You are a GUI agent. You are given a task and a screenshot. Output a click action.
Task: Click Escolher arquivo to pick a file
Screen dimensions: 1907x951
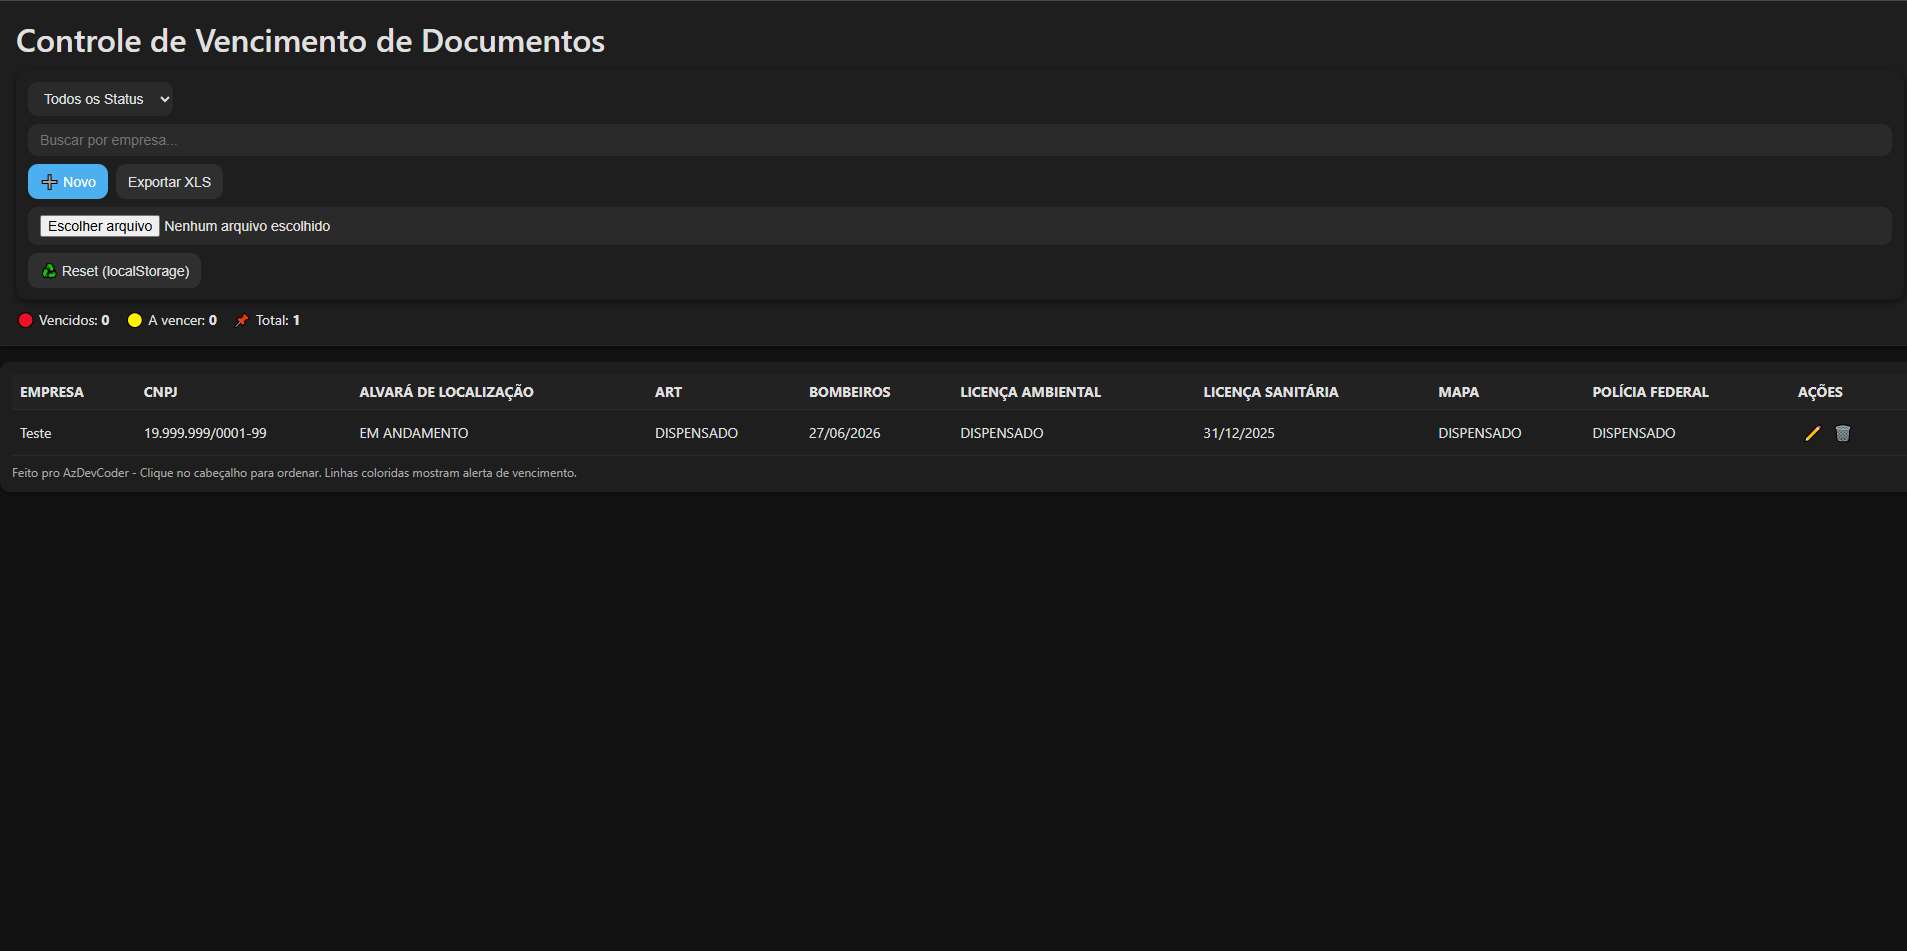click(x=100, y=226)
